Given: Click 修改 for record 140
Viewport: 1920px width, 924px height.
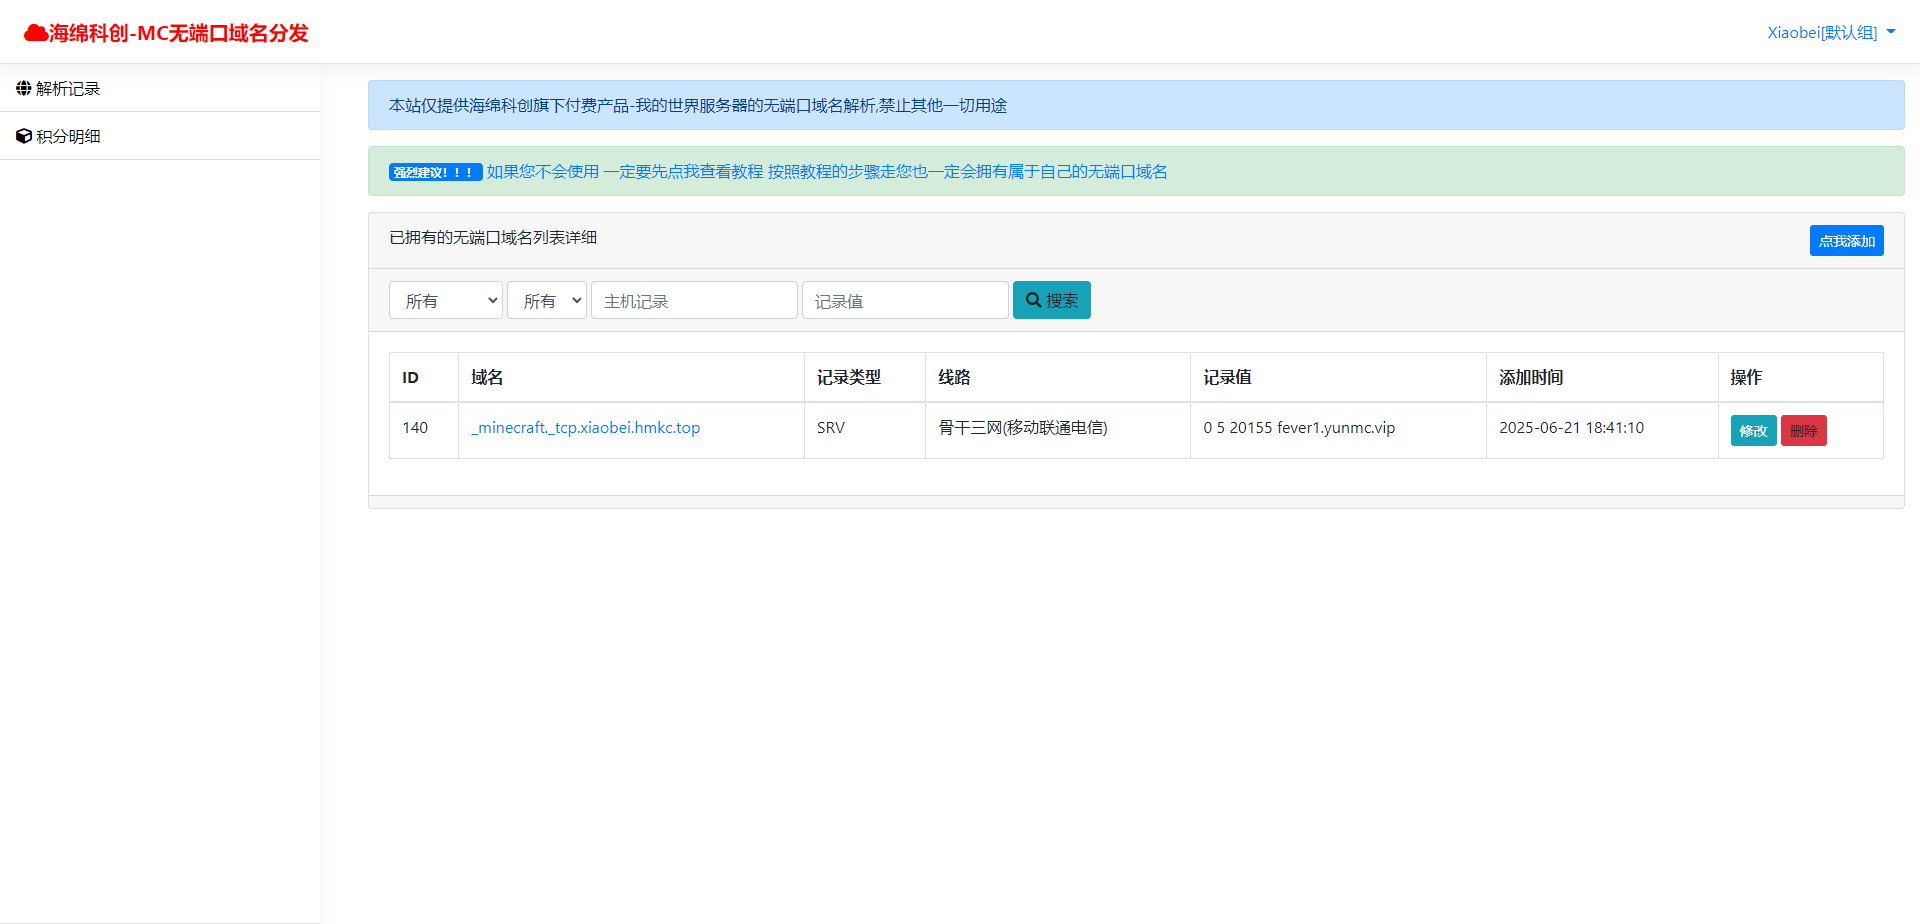Looking at the screenshot, I should (x=1753, y=431).
